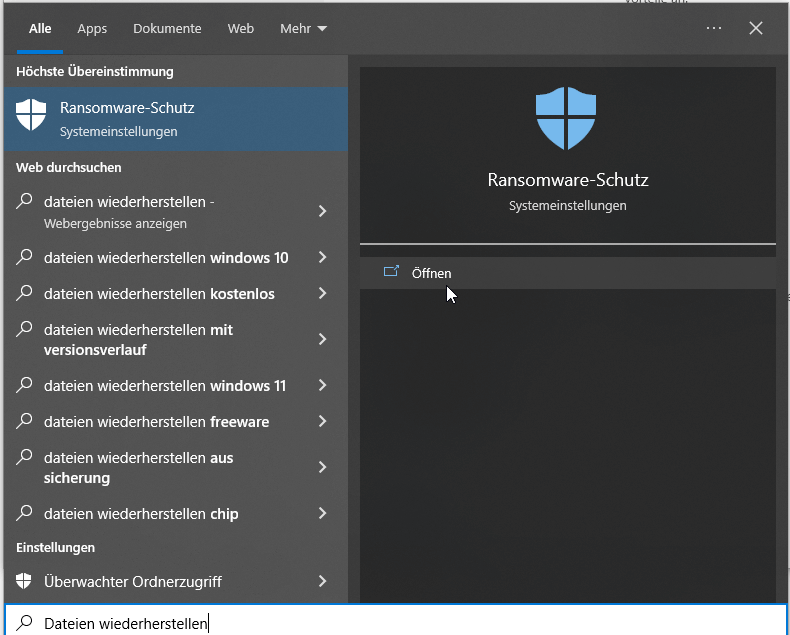Viewport: 790px width, 635px height.
Task: Switch to the Alle tab
Action: (x=40, y=29)
